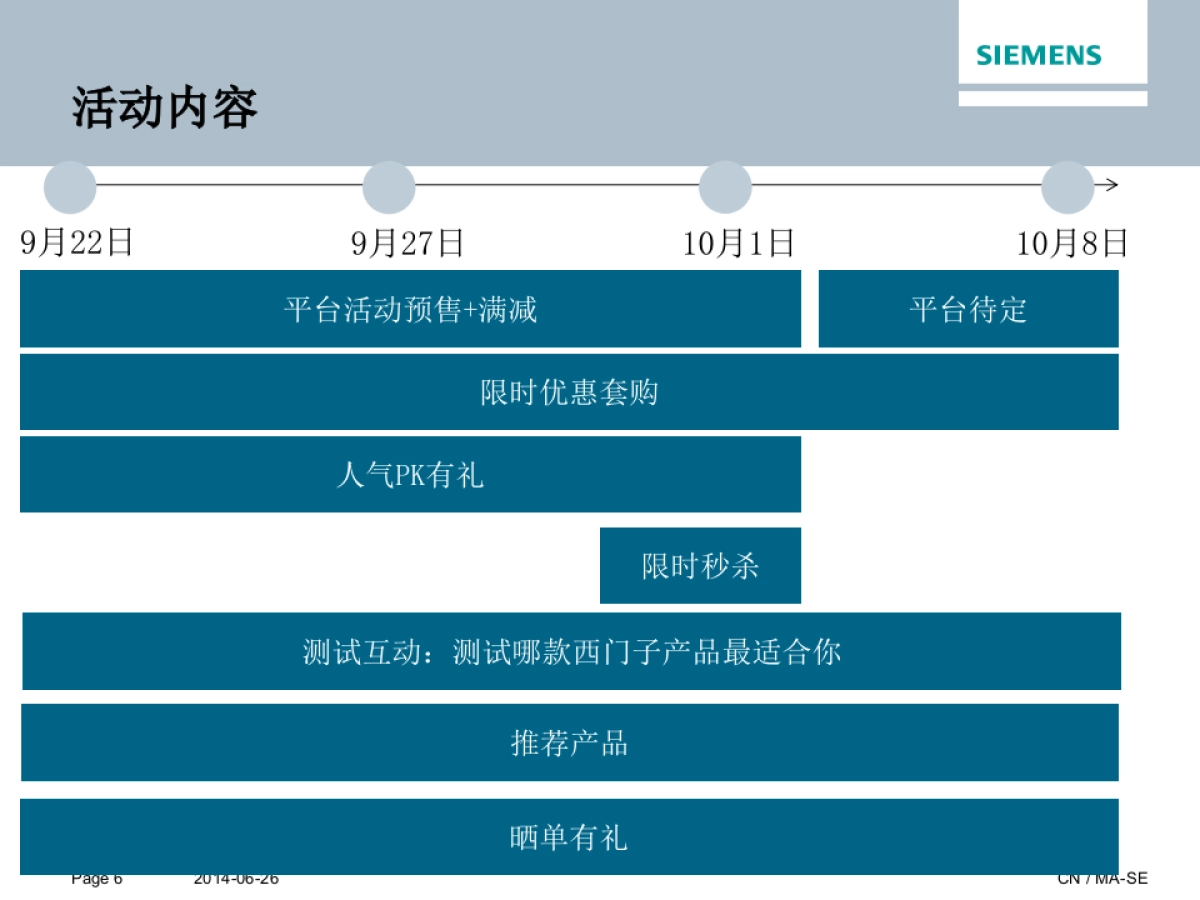The width and height of the screenshot is (1200, 900).
Task: Click the 推荐产品 bar
Action: 570,743
